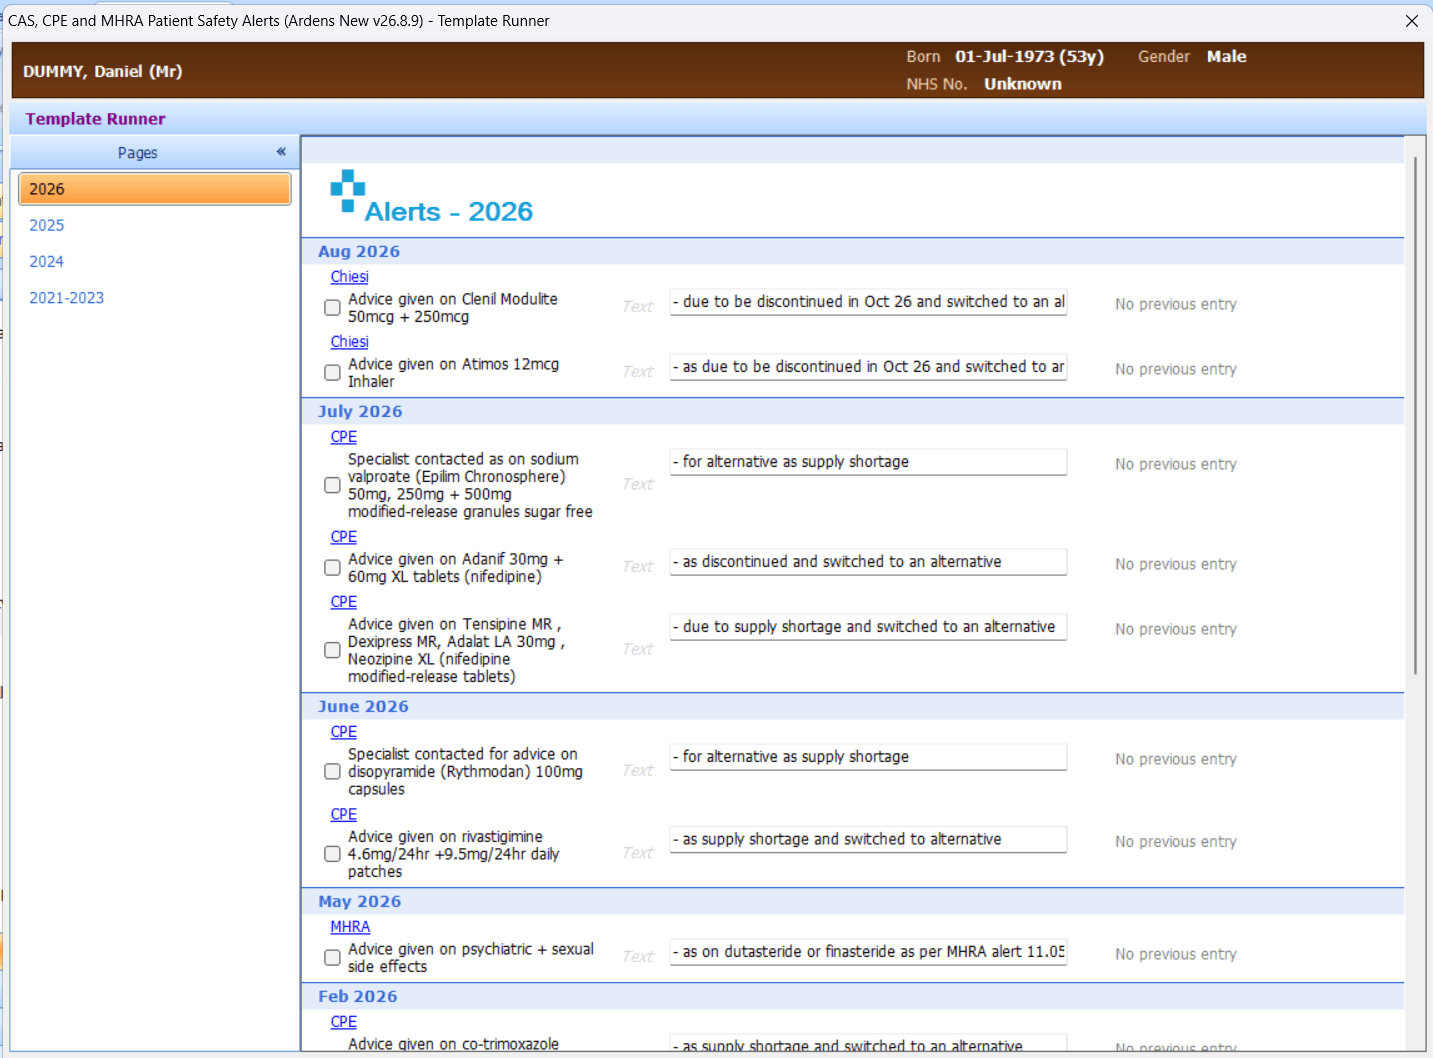This screenshot has height=1058, width=1433.
Task: Click 'No previous entry' beside Clenil Modulite
Action: [1176, 304]
